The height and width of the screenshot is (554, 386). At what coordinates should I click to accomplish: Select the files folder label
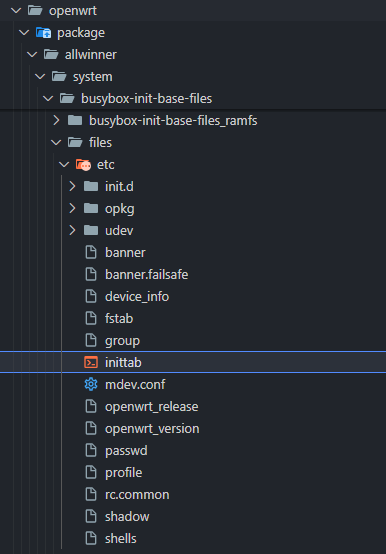(100, 142)
